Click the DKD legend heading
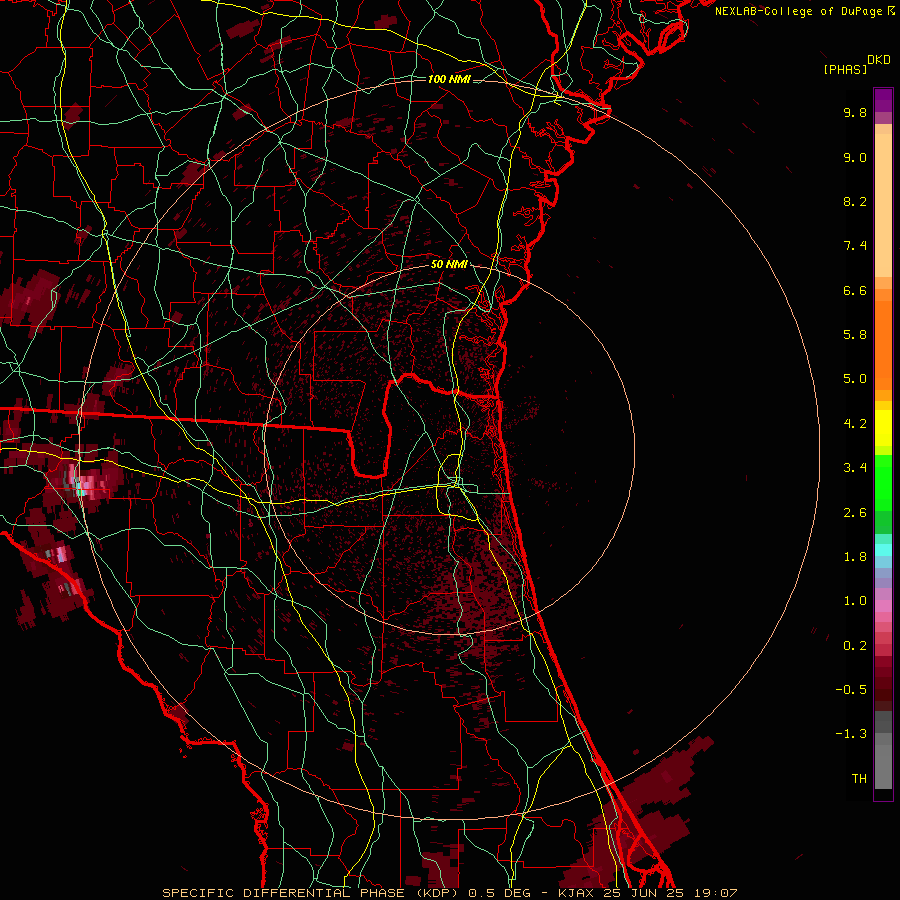The height and width of the screenshot is (900, 900). [x=878, y=60]
